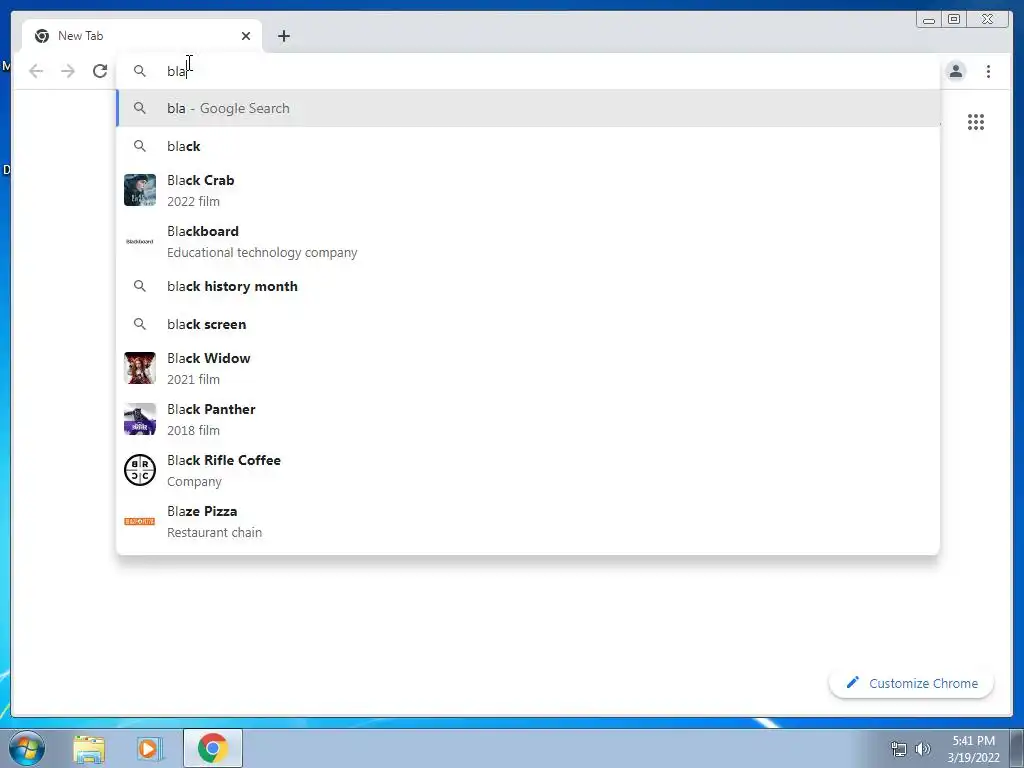Close the New Tab tab
Viewport: 1024px width, 768px height.
[246, 36]
